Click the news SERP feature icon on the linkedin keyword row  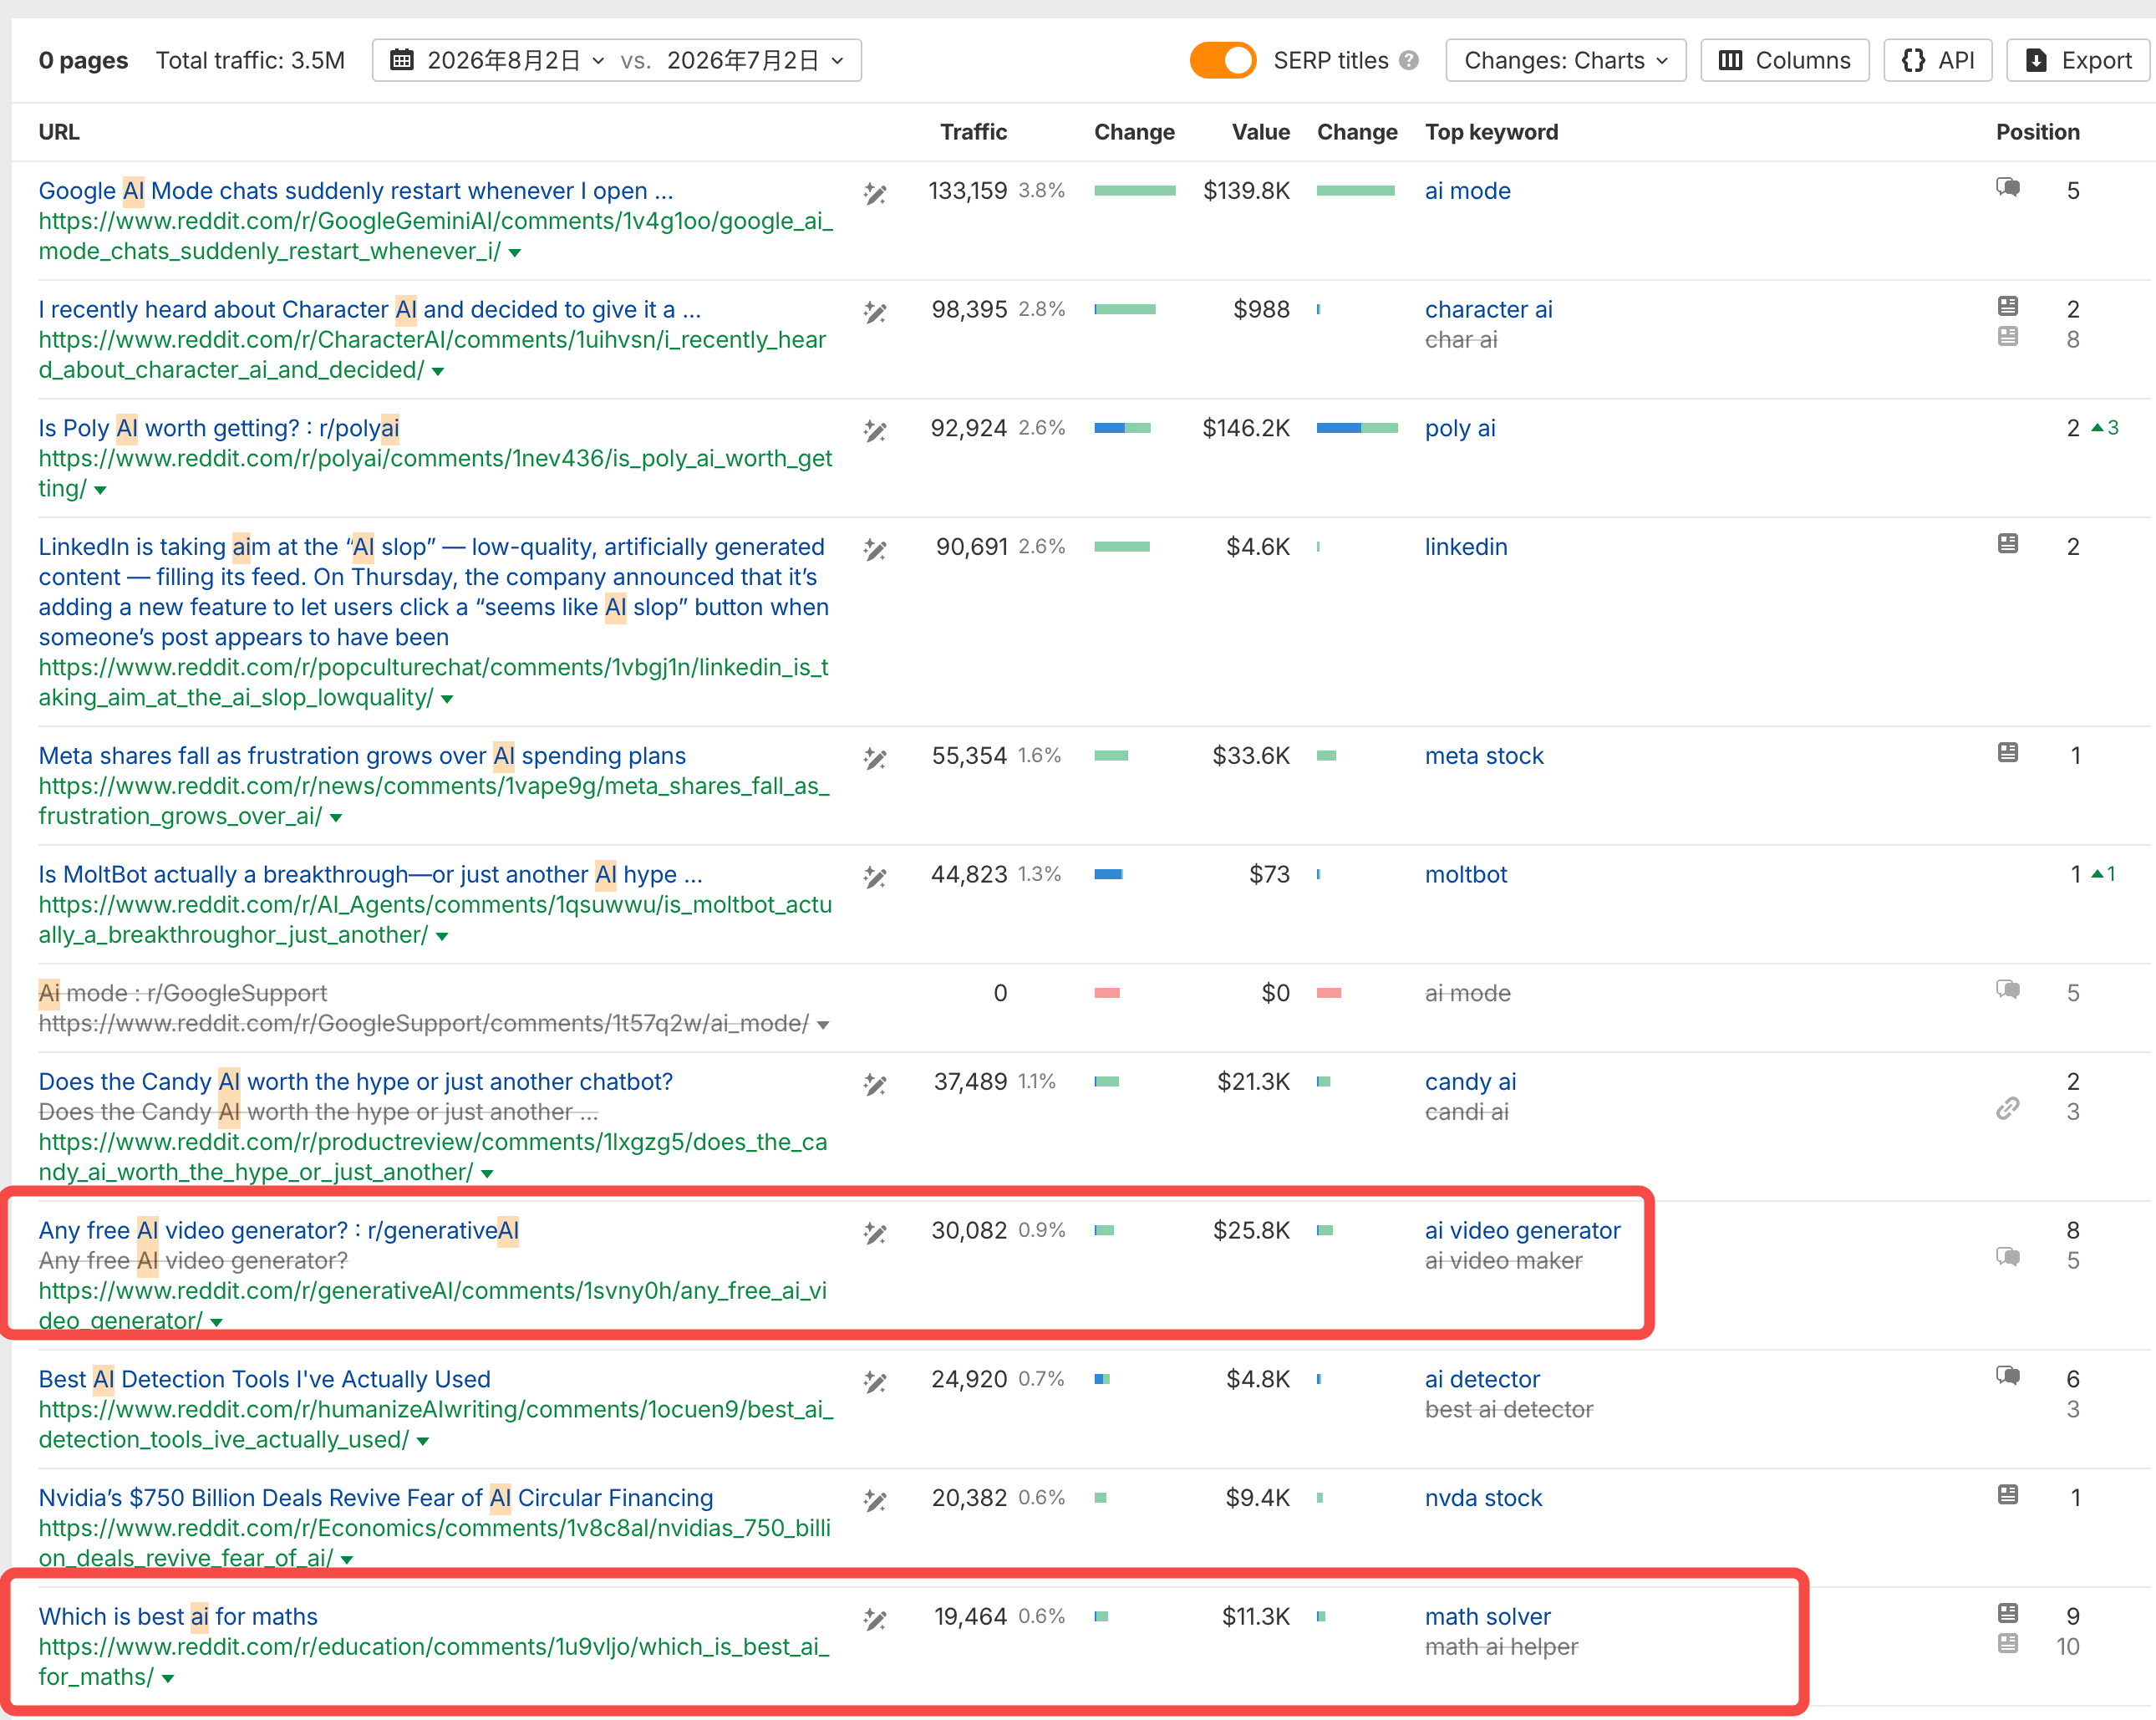coord(2008,544)
